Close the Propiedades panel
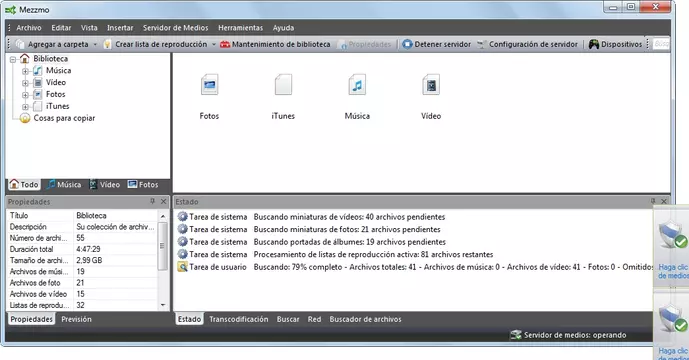This screenshot has width=689, height=360. pos(163,201)
